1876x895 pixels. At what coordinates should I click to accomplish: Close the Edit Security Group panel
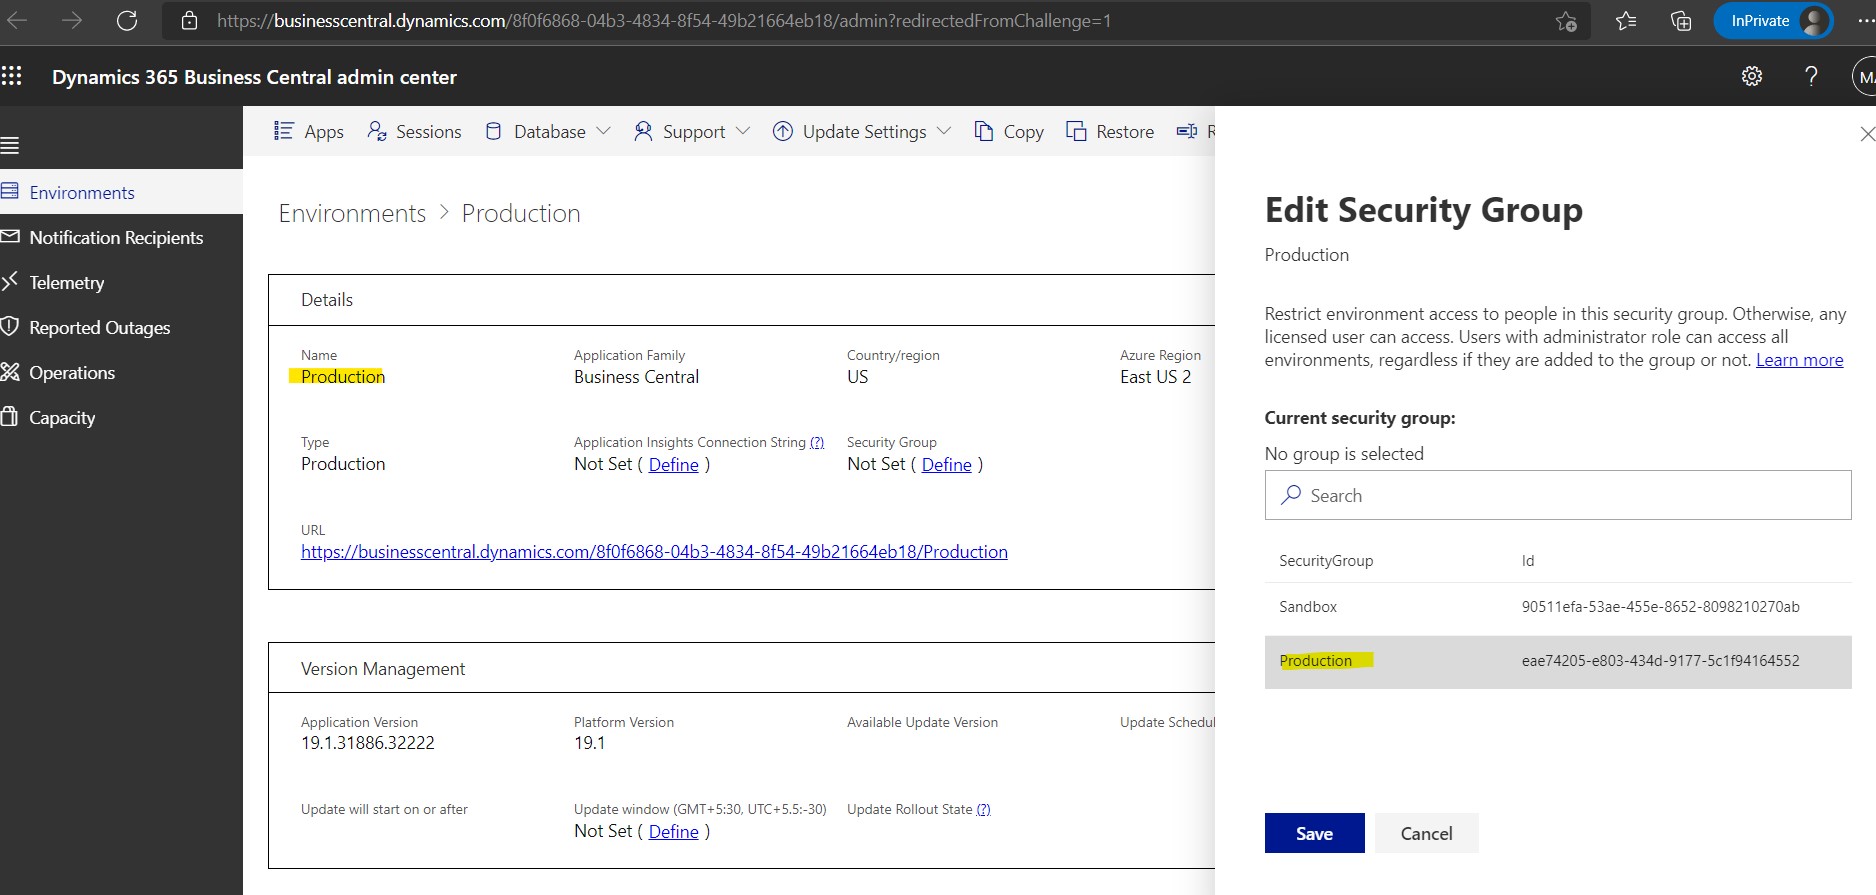coord(1866,133)
